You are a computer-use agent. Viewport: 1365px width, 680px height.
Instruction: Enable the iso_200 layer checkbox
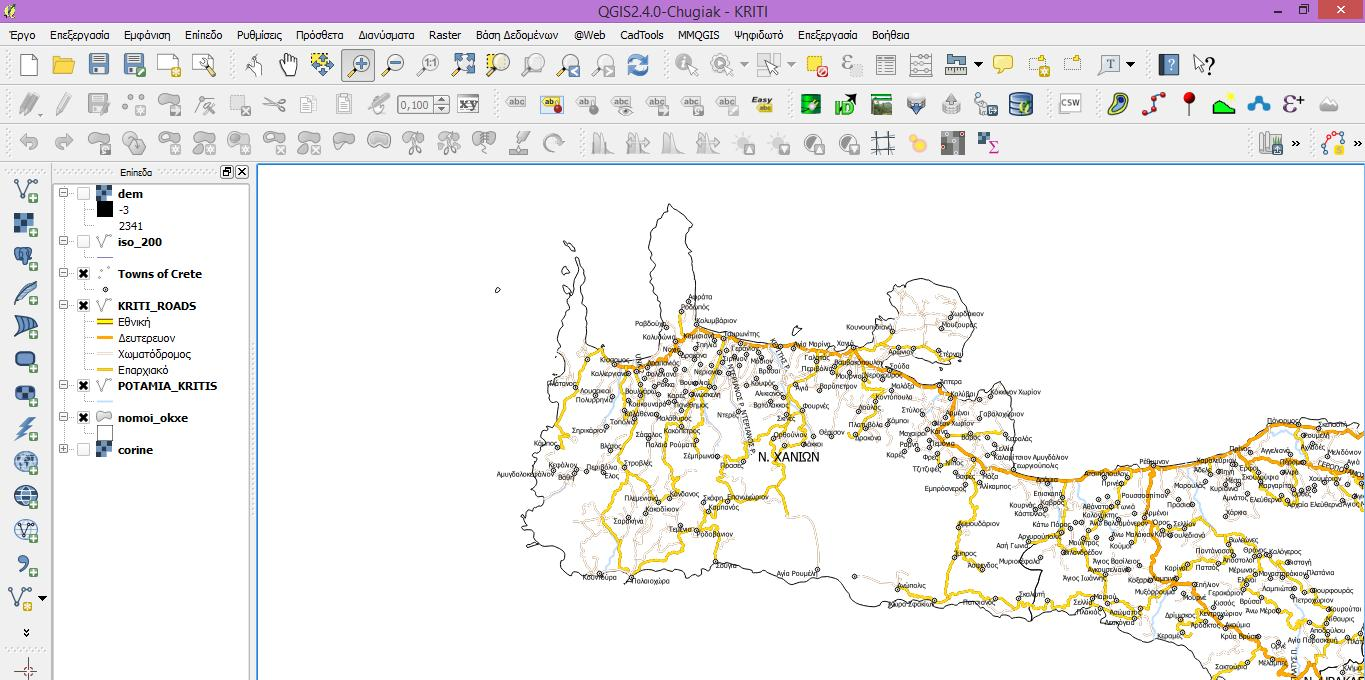coord(84,242)
